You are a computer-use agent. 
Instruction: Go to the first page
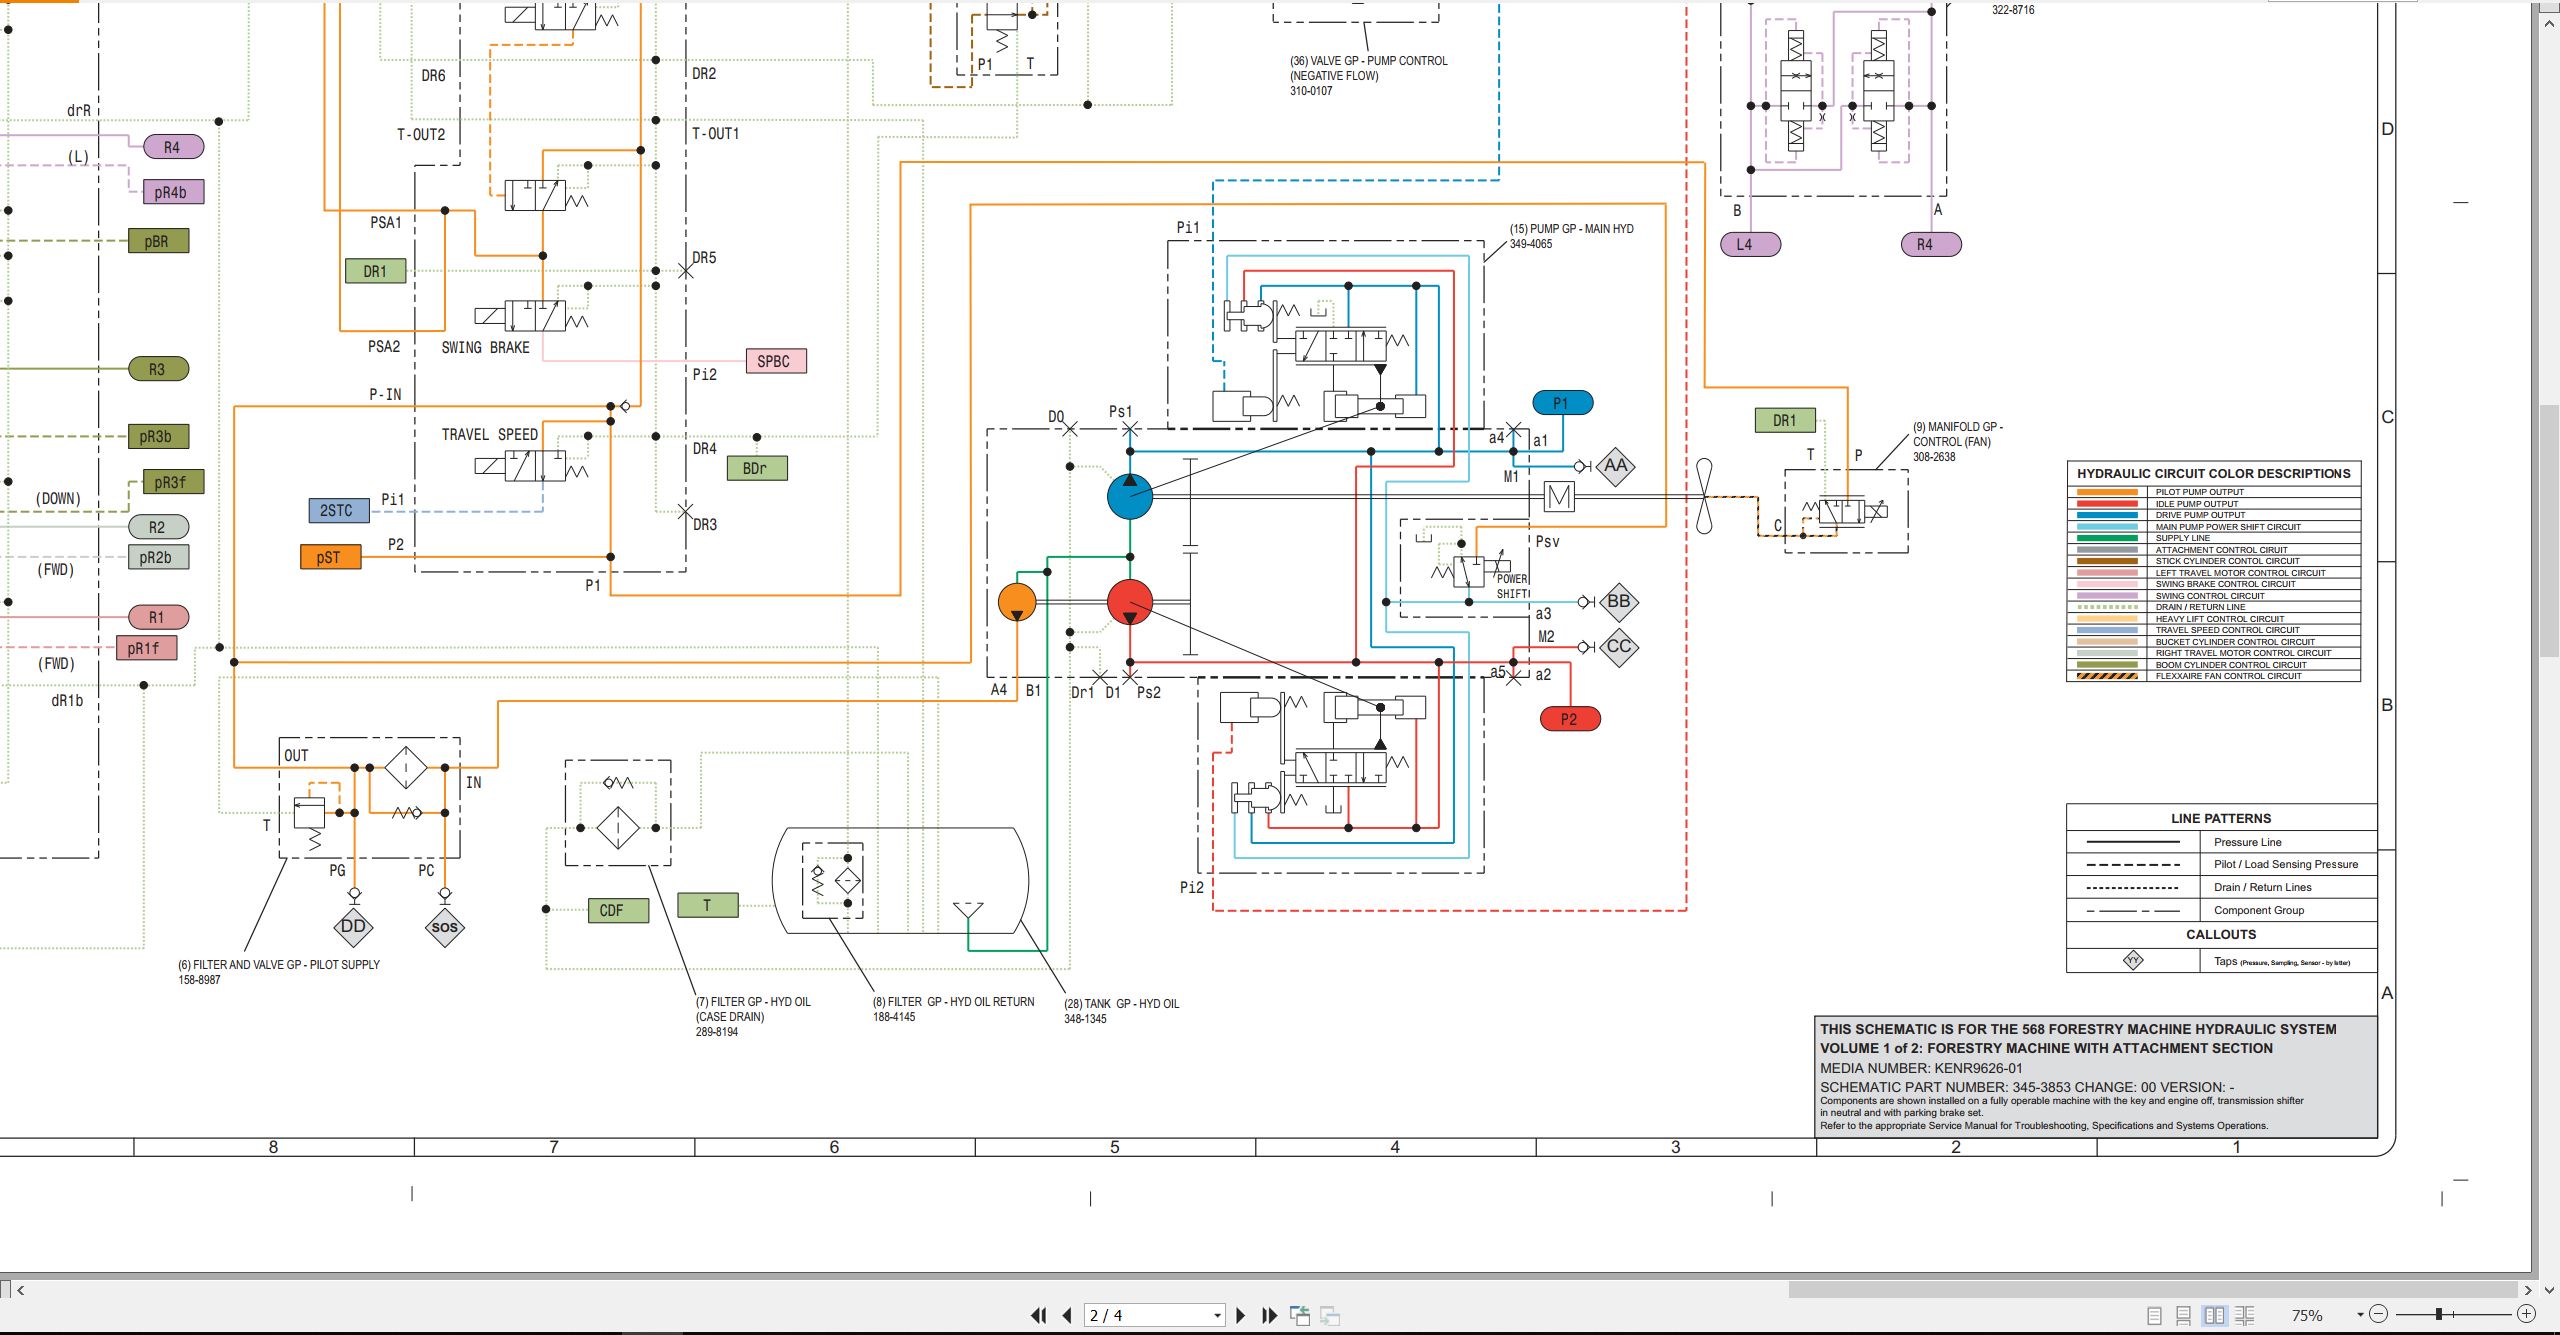point(1039,1315)
